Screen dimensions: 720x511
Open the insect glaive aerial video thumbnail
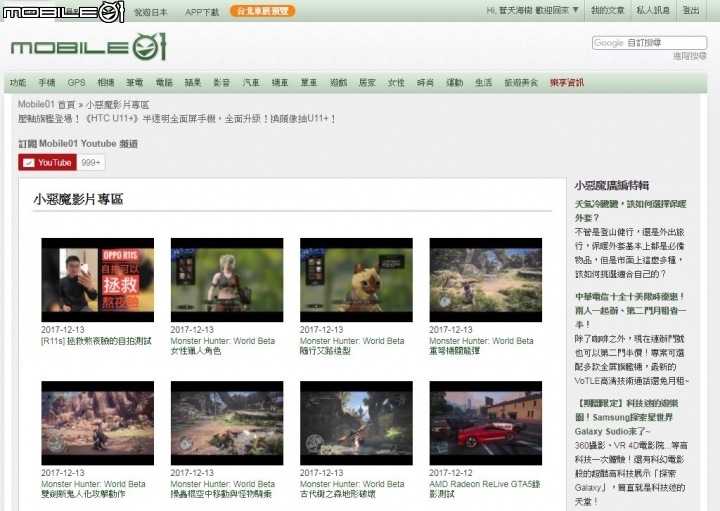[x=227, y=423]
